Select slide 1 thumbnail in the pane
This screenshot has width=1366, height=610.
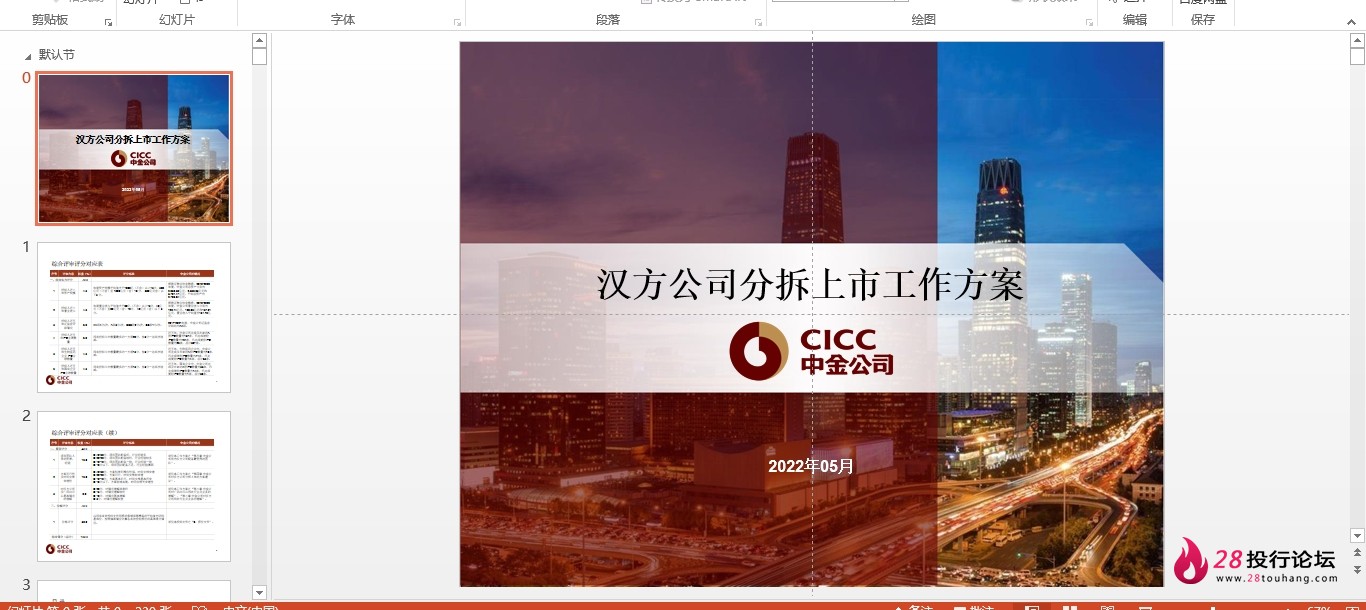point(134,317)
